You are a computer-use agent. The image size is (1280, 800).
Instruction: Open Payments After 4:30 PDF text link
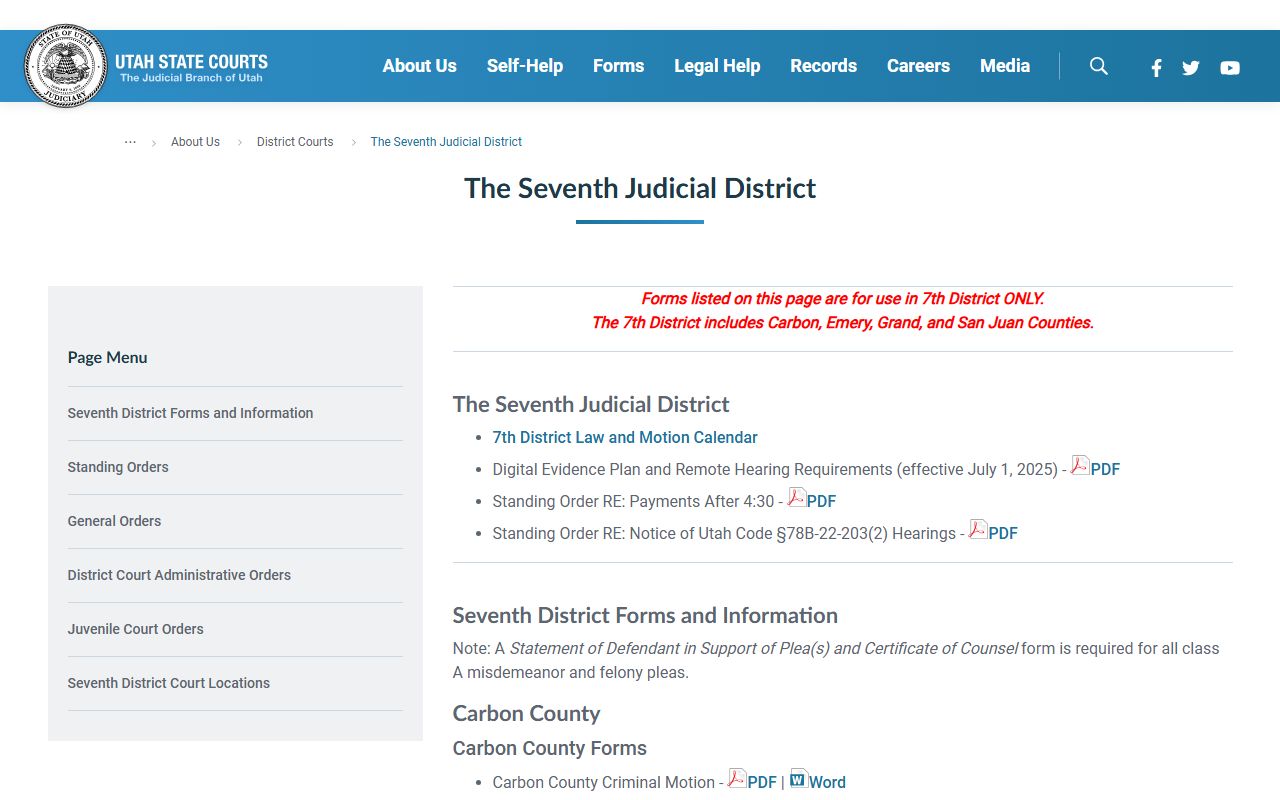[821, 501]
